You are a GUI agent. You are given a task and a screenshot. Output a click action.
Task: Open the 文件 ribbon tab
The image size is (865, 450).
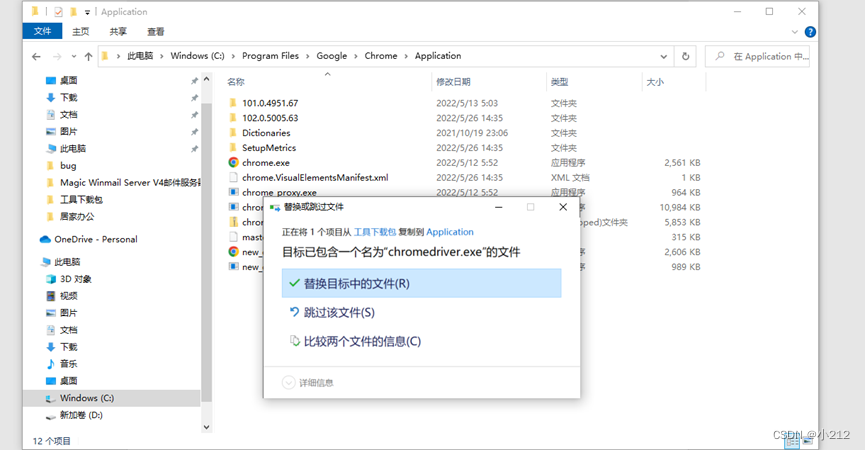pos(42,31)
